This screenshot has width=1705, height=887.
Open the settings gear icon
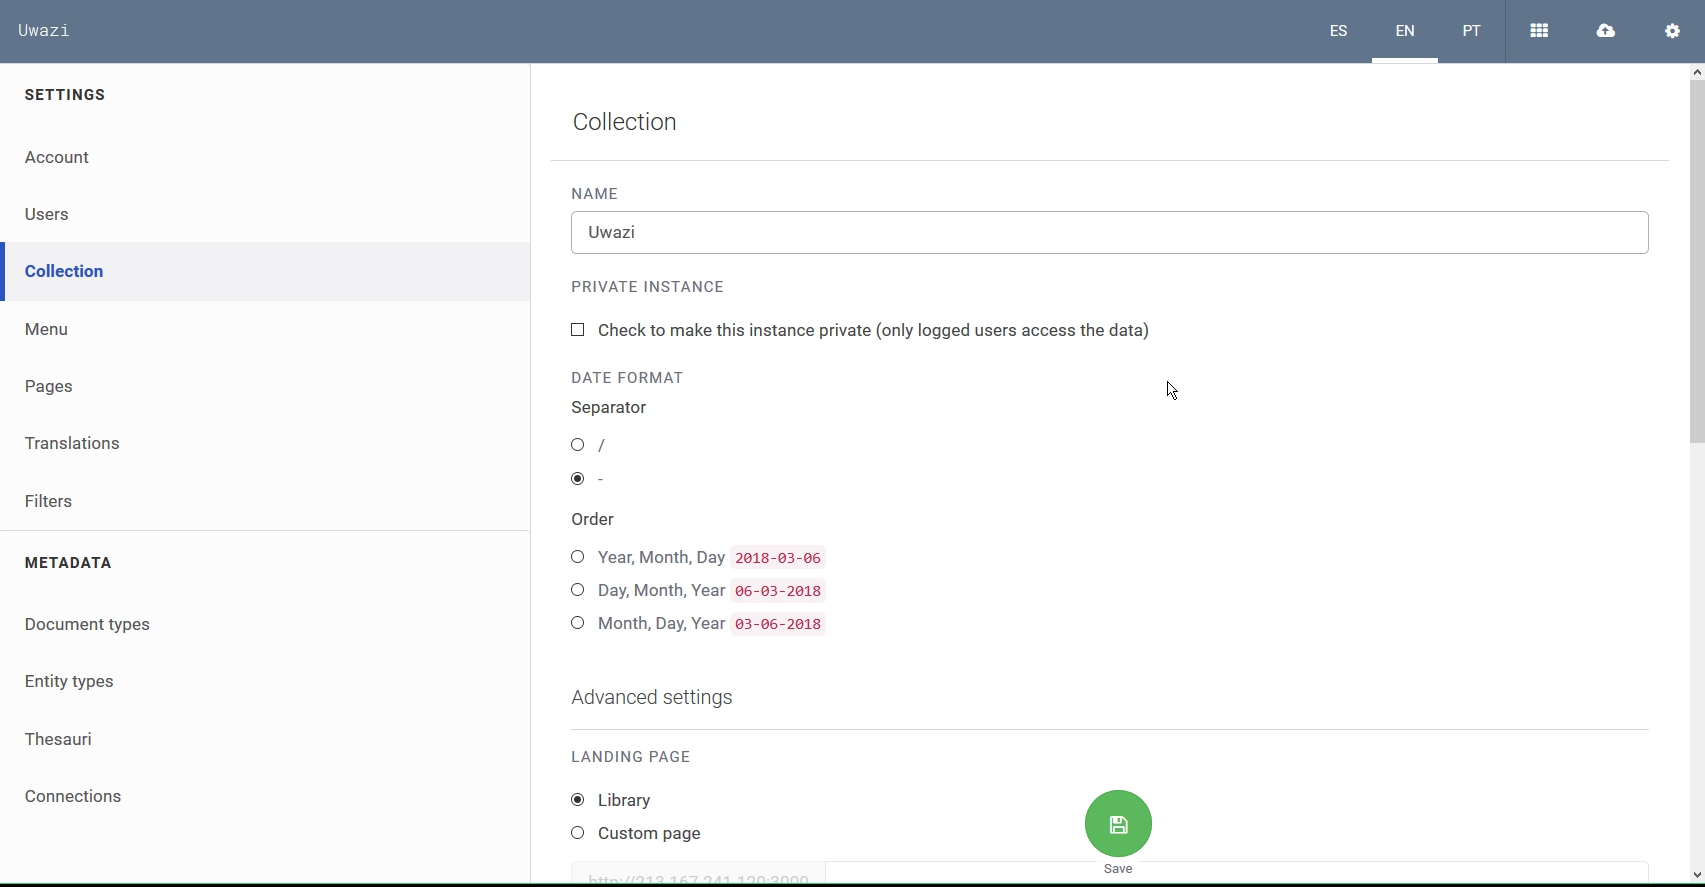(x=1672, y=31)
